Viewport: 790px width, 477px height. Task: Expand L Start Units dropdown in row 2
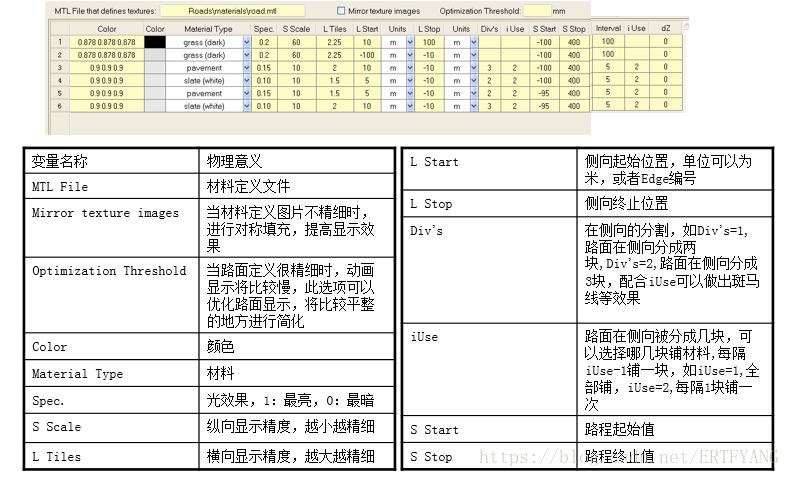point(410,55)
